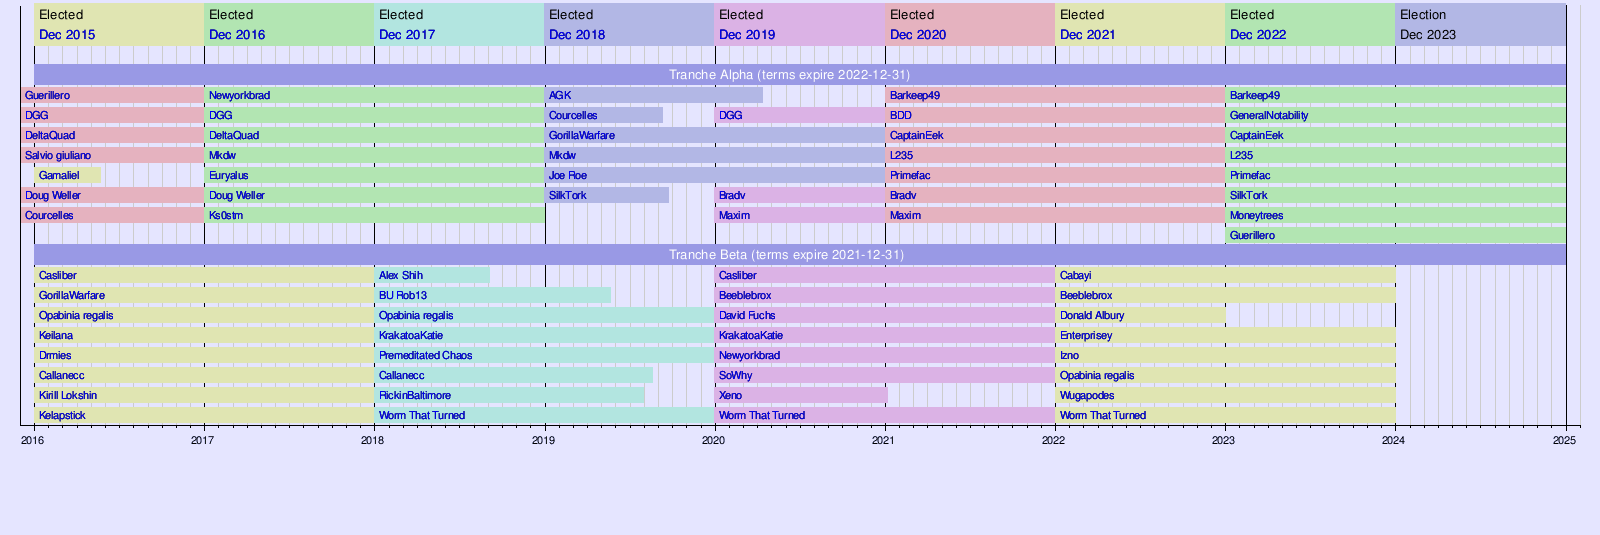
Task: Open the Dec 2022 election link
Action: [1258, 35]
